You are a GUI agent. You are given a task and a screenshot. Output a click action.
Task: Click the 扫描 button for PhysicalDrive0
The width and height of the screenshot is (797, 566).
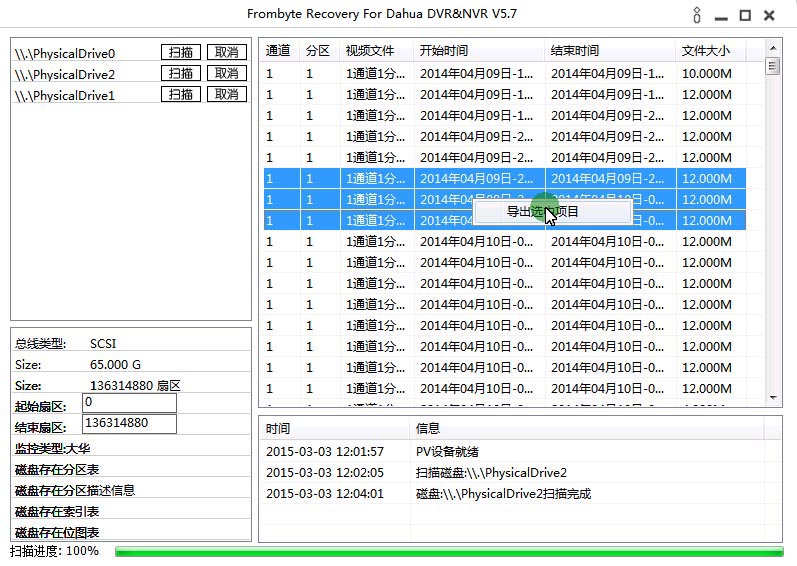pyautogui.click(x=181, y=53)
